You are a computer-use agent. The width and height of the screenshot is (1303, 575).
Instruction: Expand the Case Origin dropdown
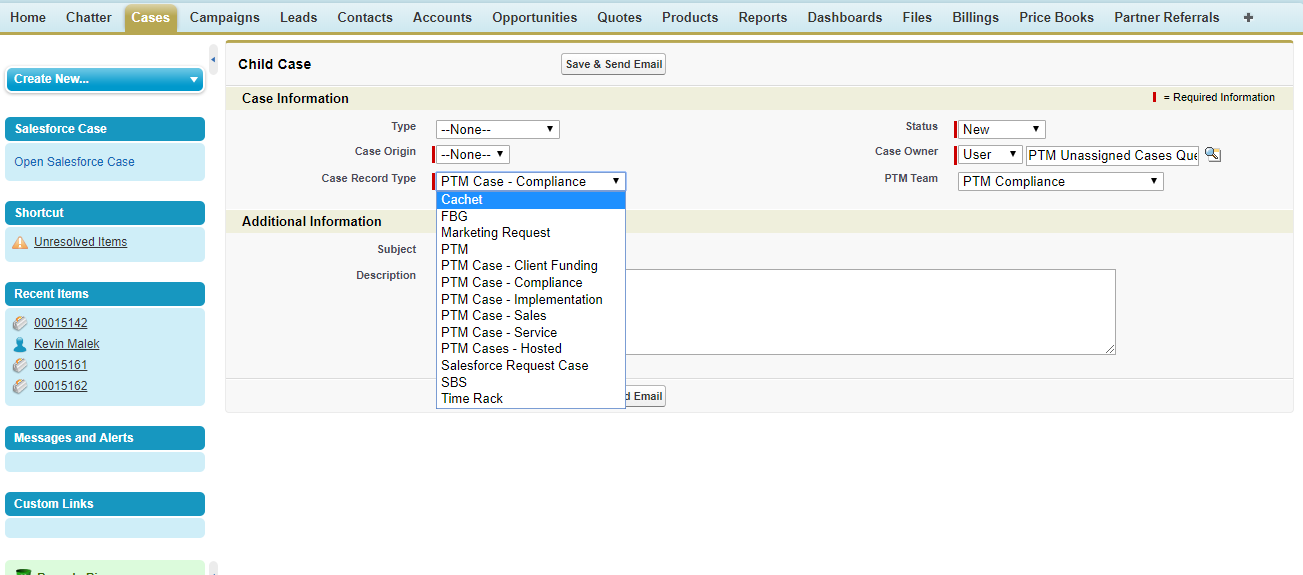tap(473, 155)
